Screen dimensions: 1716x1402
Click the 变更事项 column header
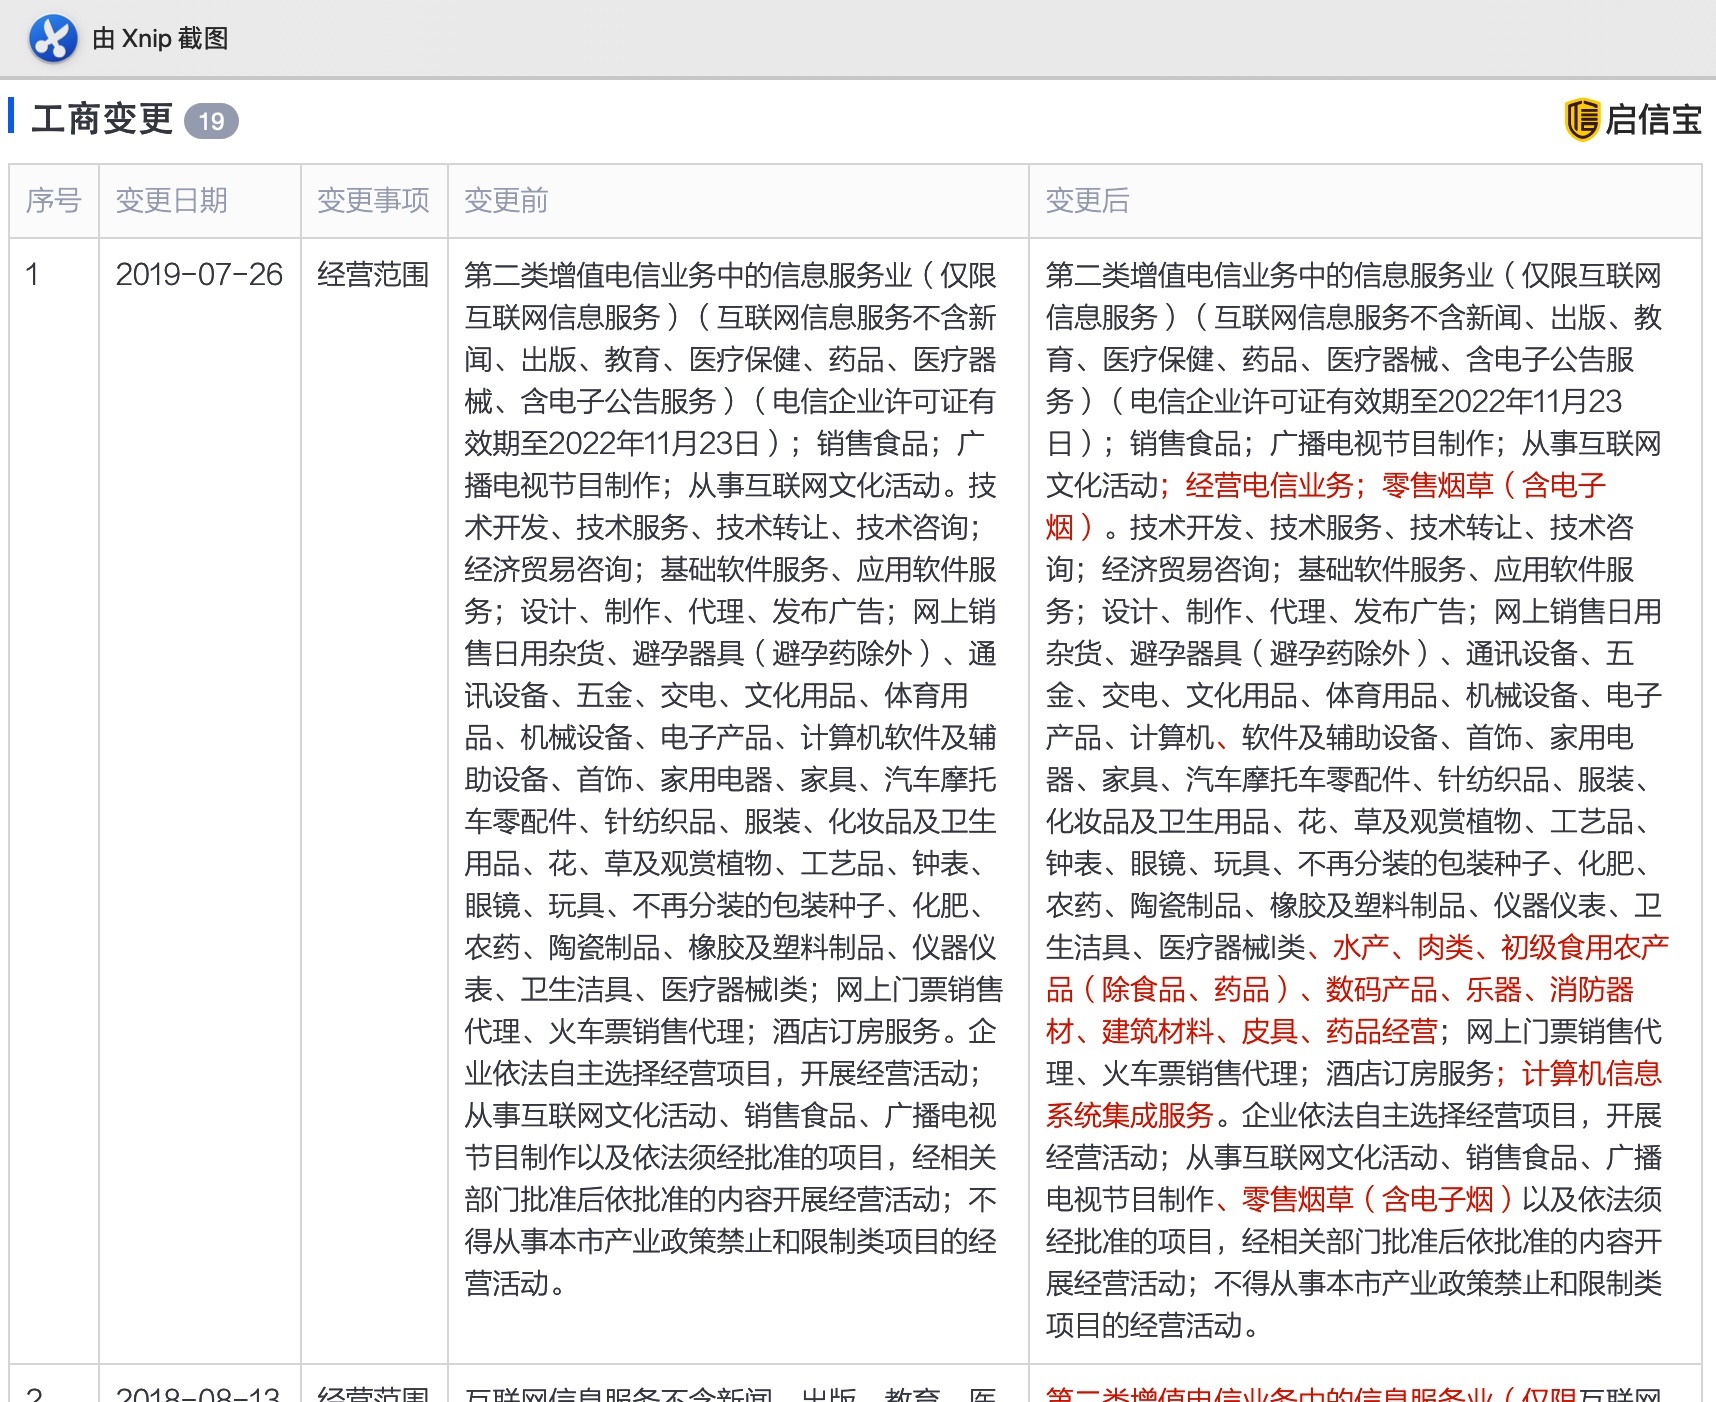(372, 201)
